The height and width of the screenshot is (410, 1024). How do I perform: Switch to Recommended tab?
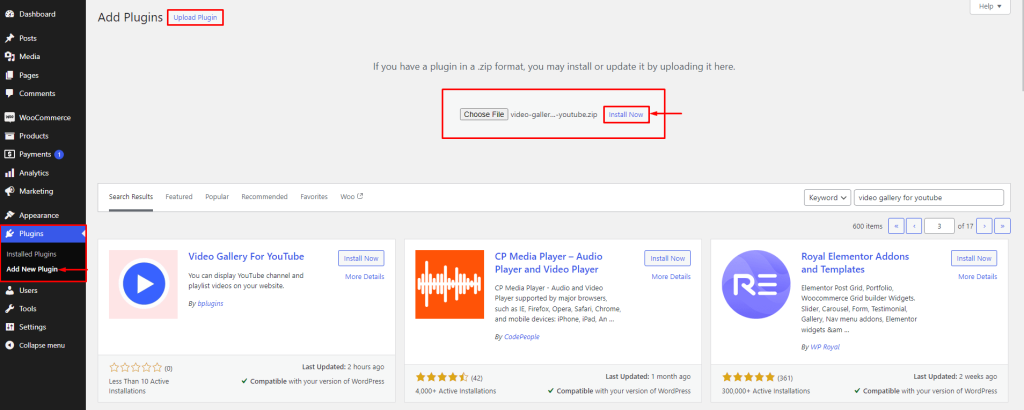click(264, 197)
